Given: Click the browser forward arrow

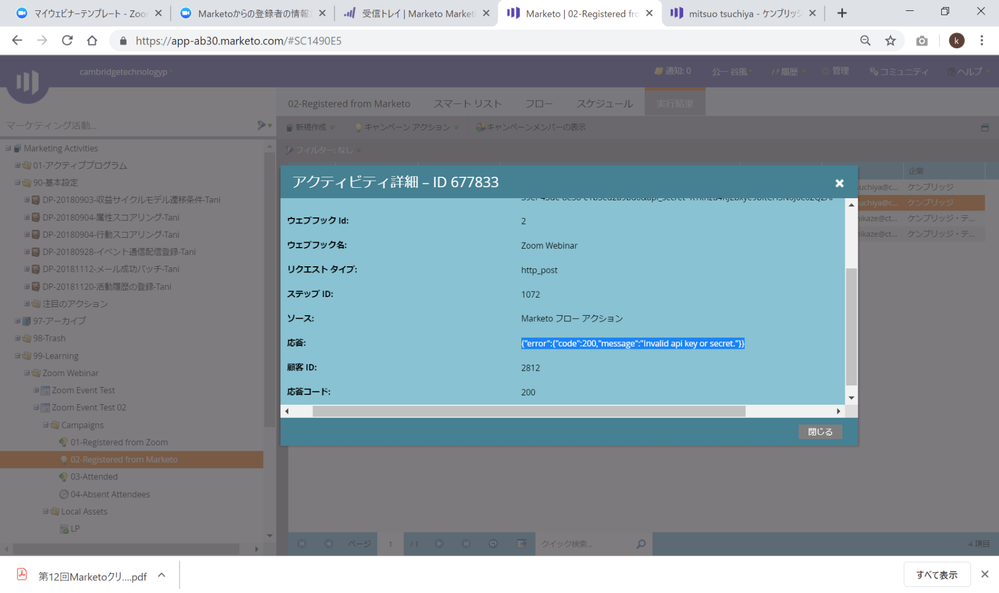Looking at the screenshot, I should pyautogui.click(x=42, y=40).
